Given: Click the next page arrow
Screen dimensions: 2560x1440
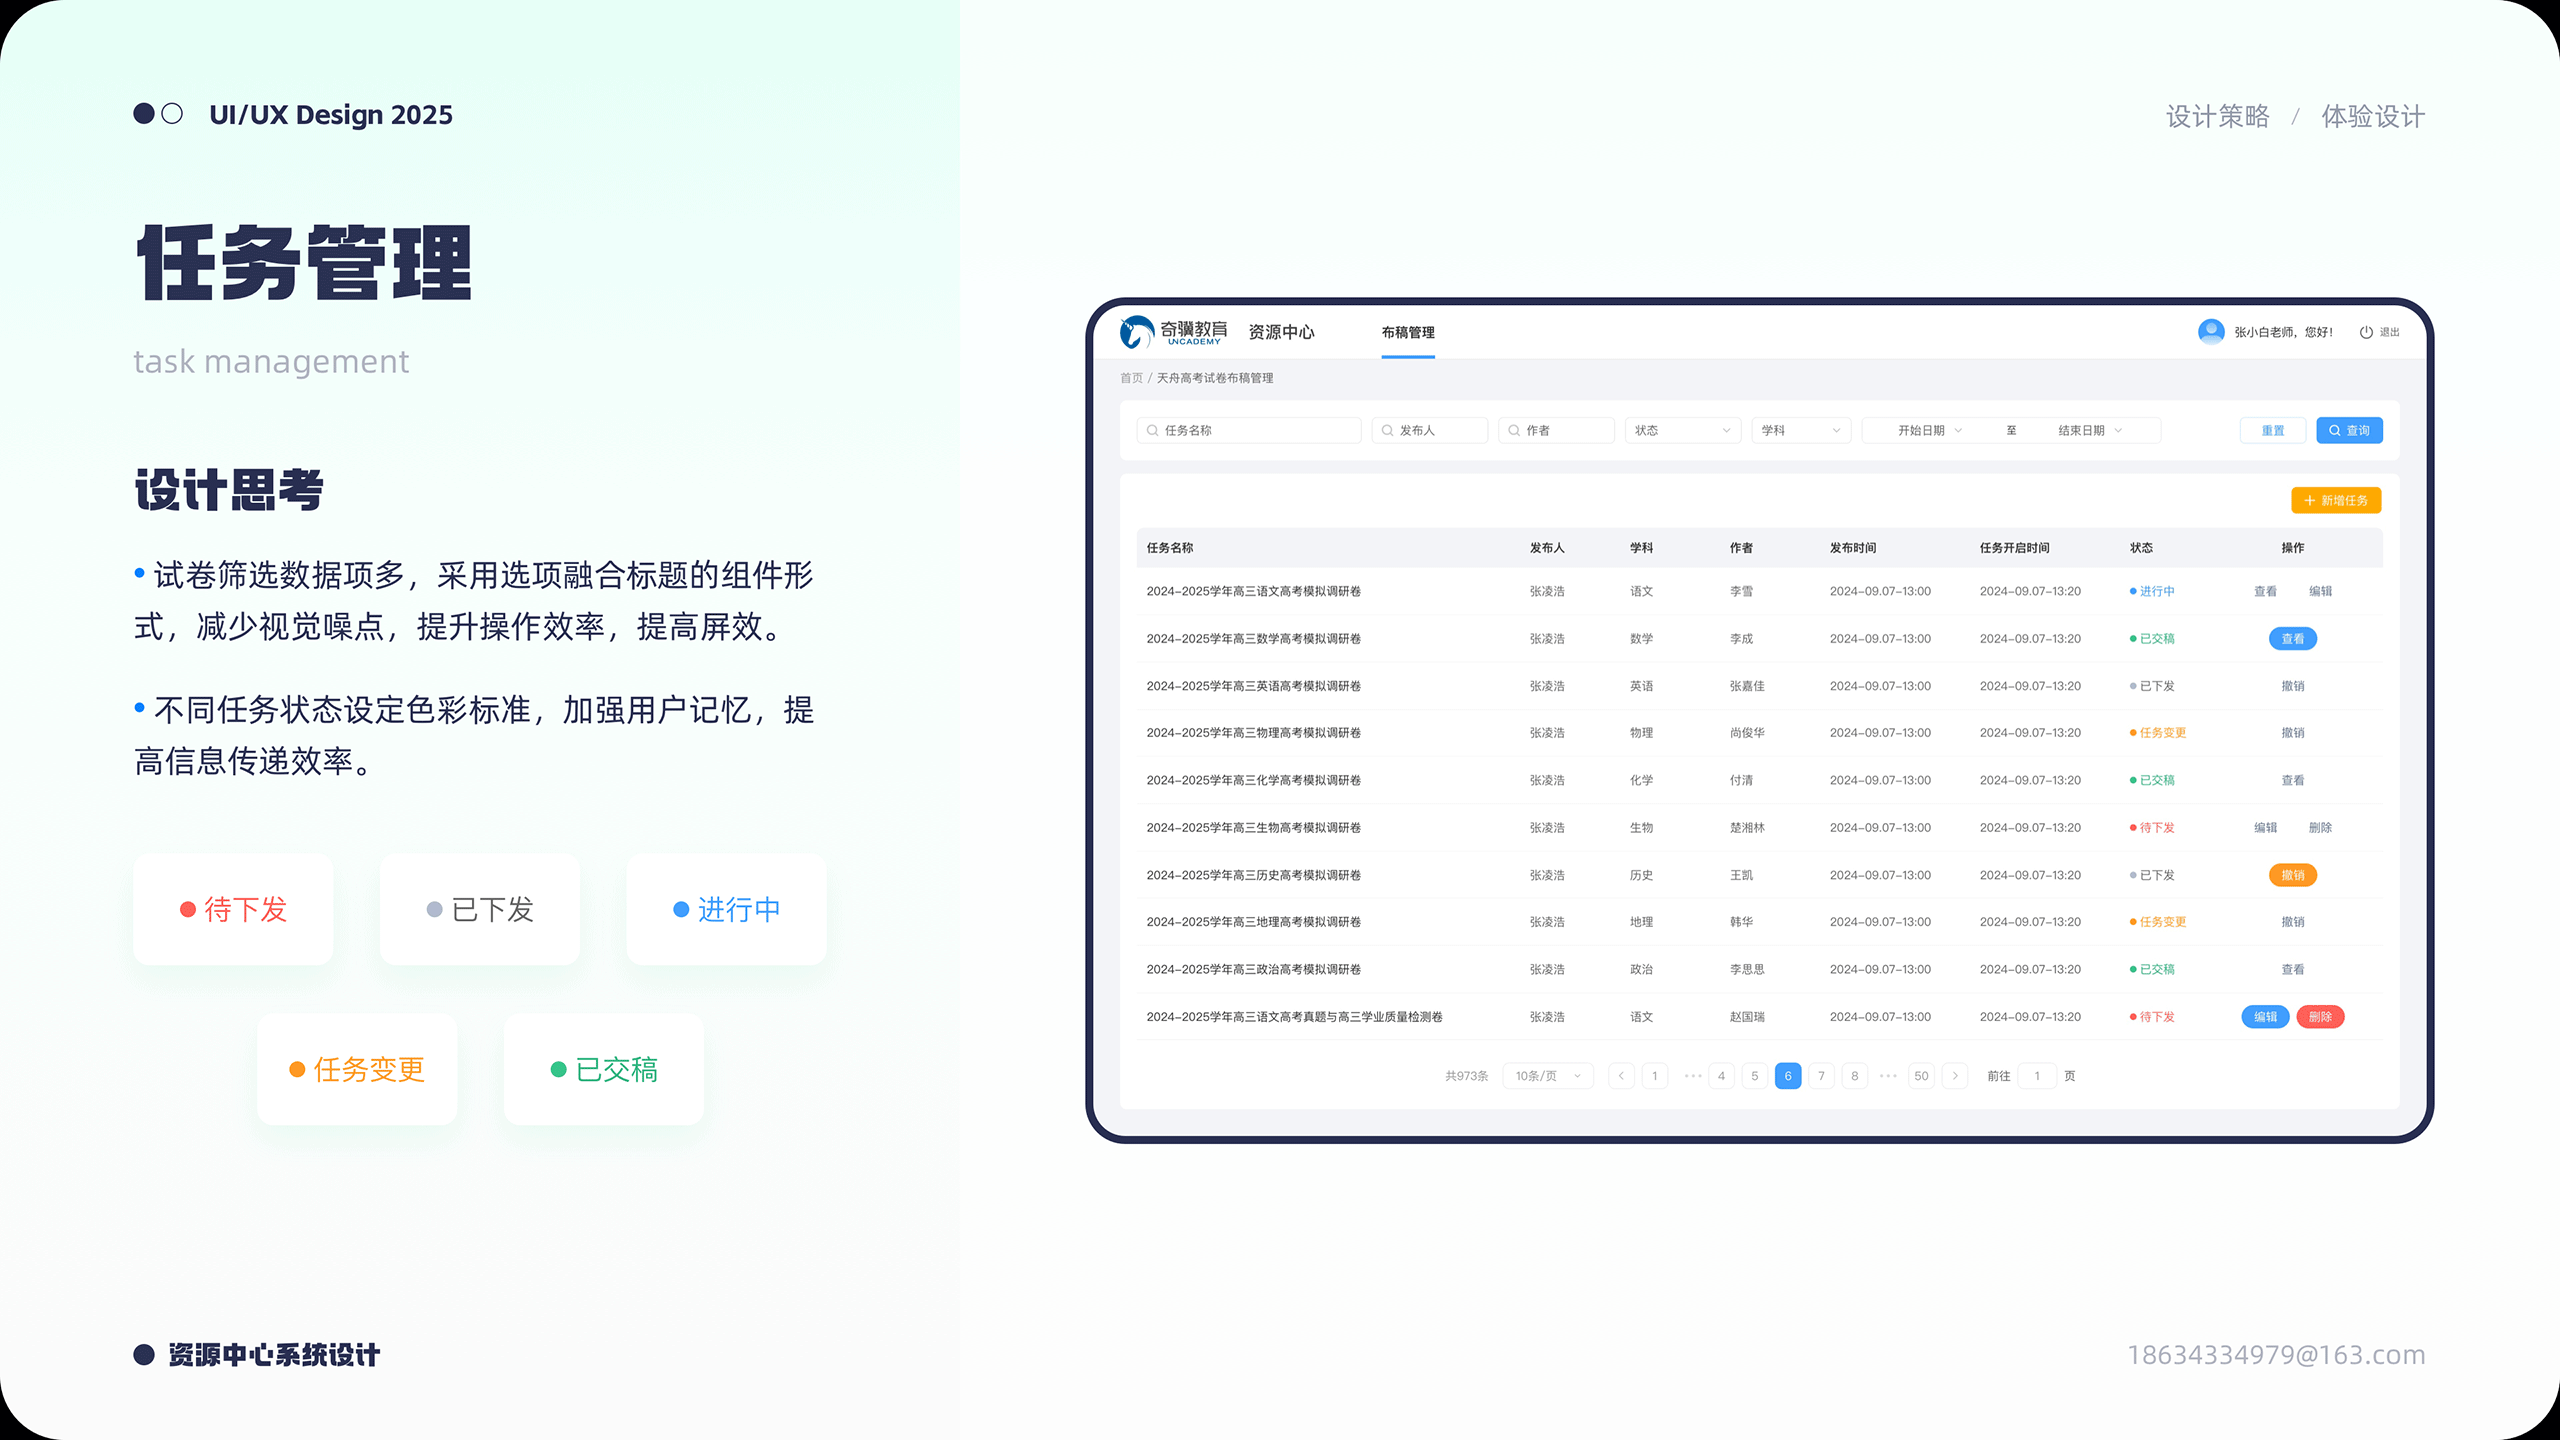Looking at the screenshot, I should click(x=1955, y=1076).
